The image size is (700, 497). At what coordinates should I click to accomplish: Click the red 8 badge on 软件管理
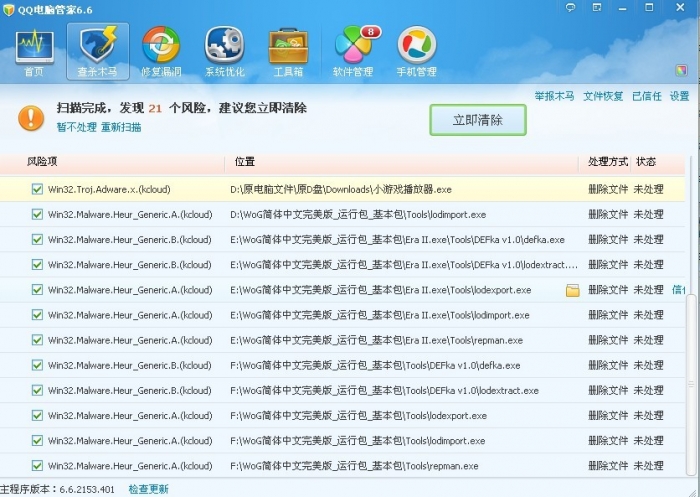[x=371, y=32]
